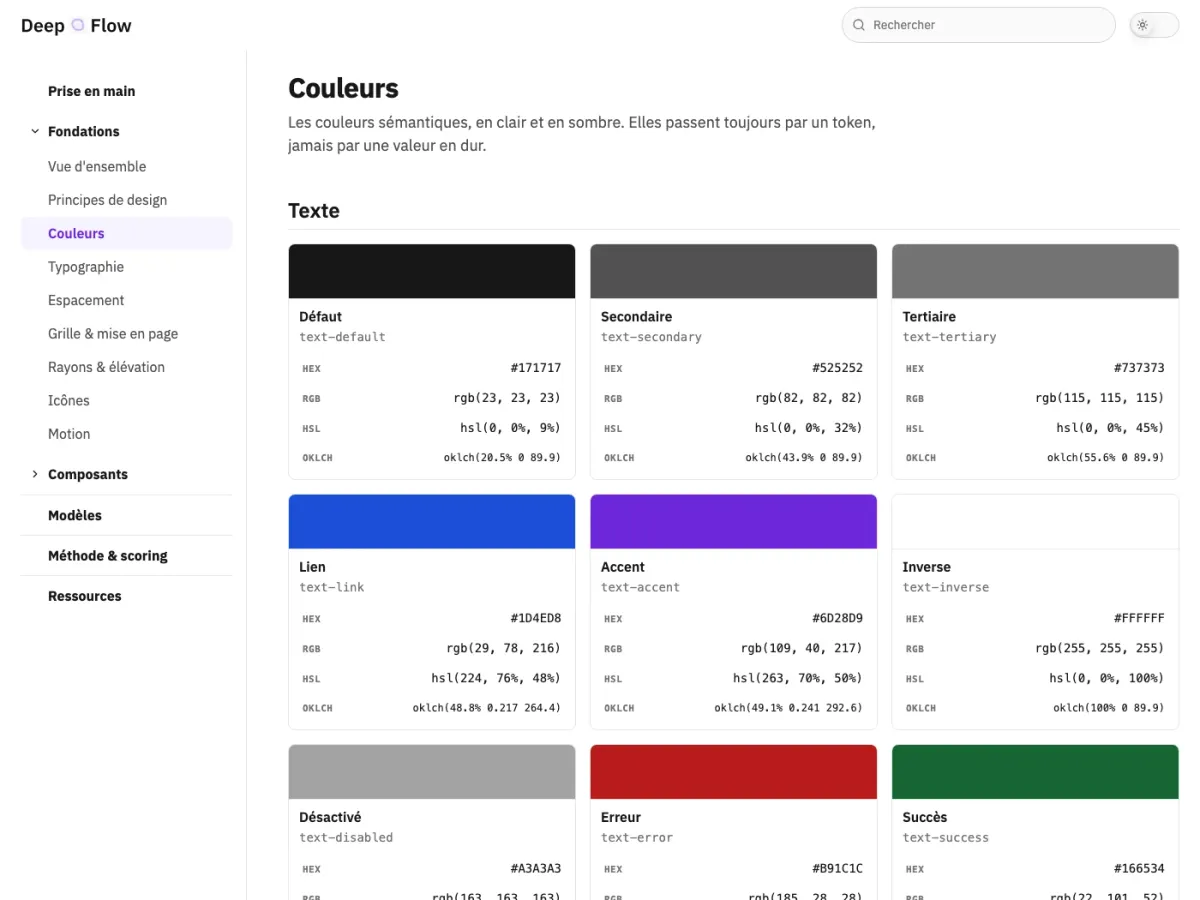Click the Deep Flow logo circle icon
The width and height of the screenshot is (1200, 900).
click(x=78, y=26)
